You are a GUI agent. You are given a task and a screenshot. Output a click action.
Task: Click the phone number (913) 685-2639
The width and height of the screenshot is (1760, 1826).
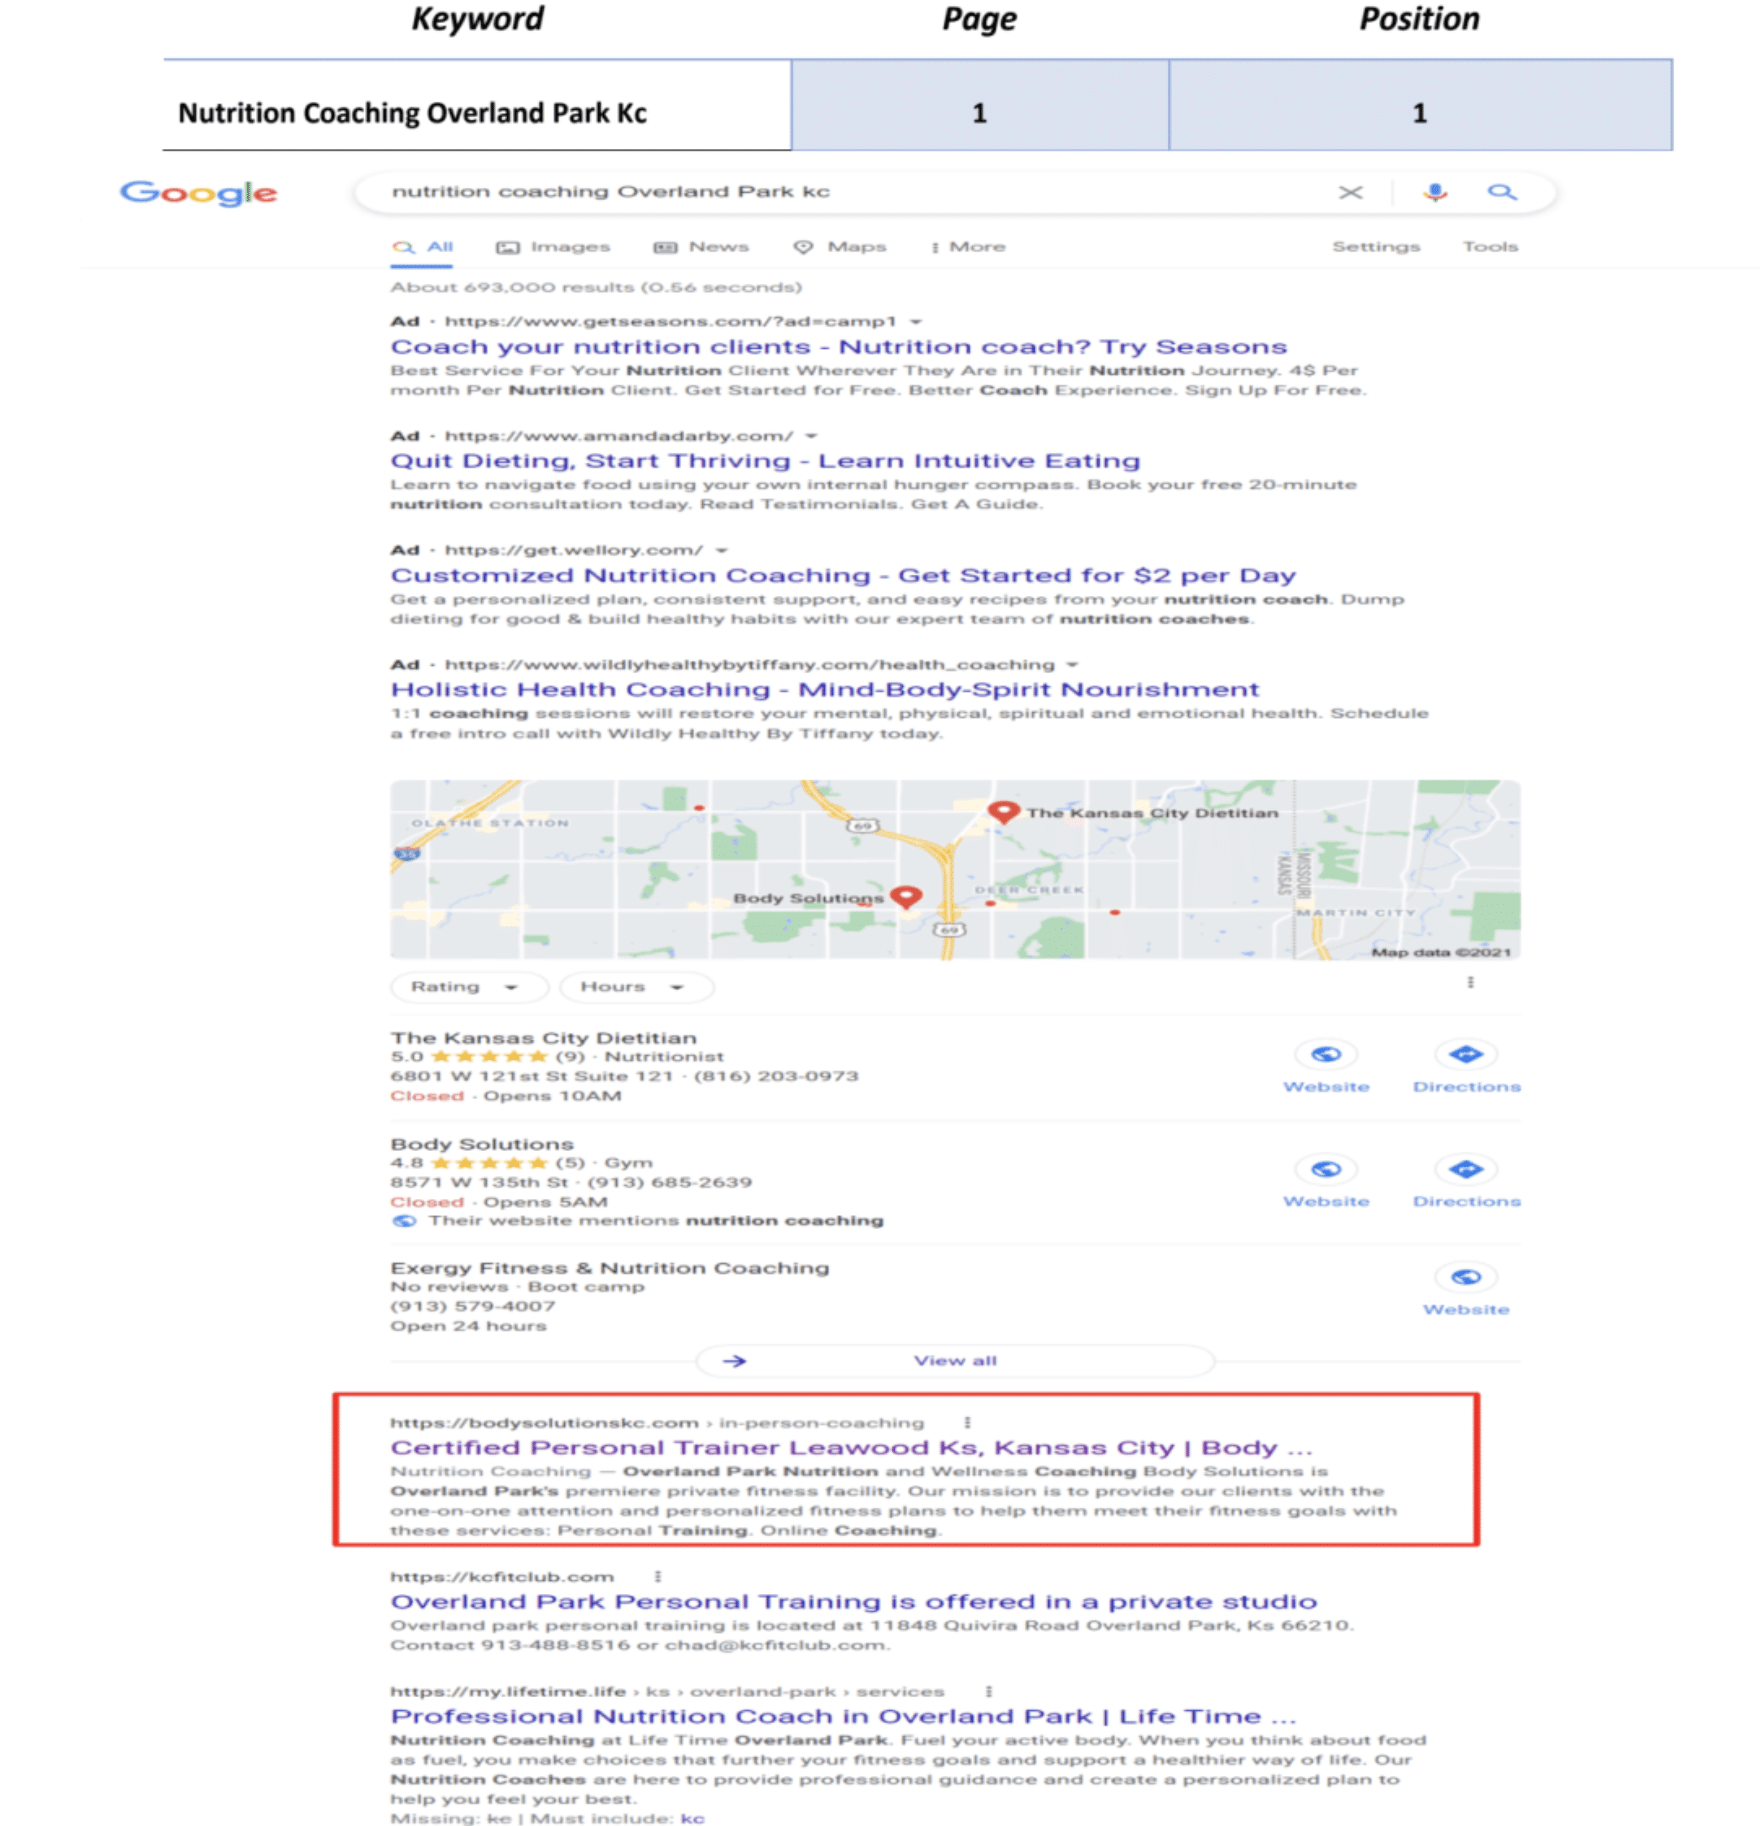(669, 1183)
